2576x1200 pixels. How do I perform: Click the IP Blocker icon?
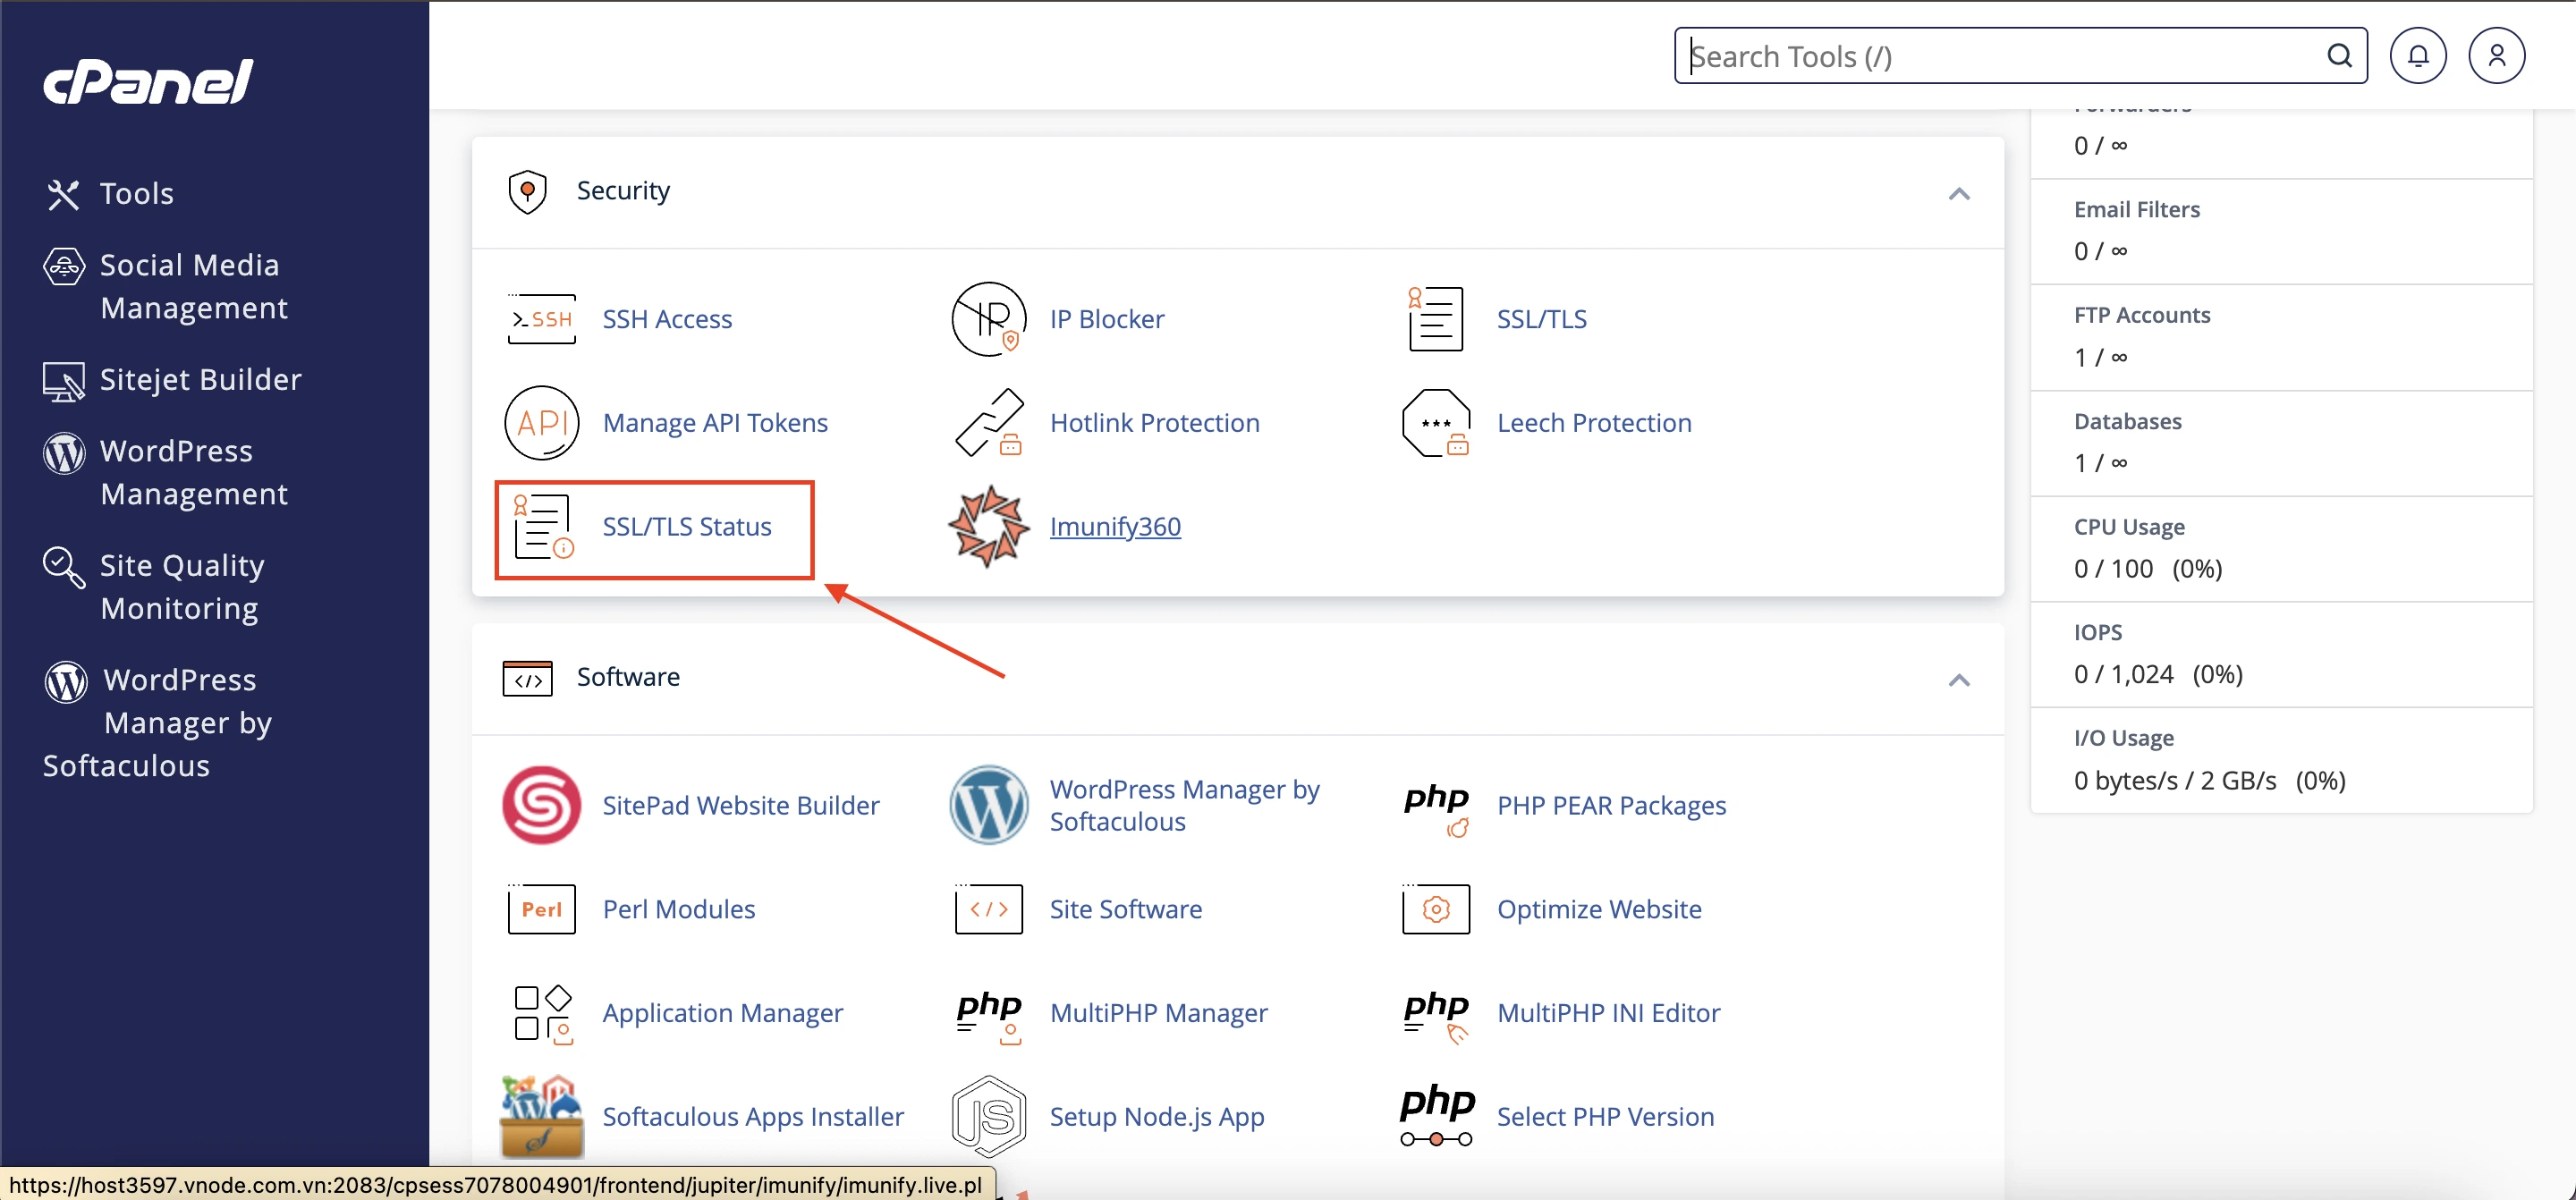[x=988, y=319]
